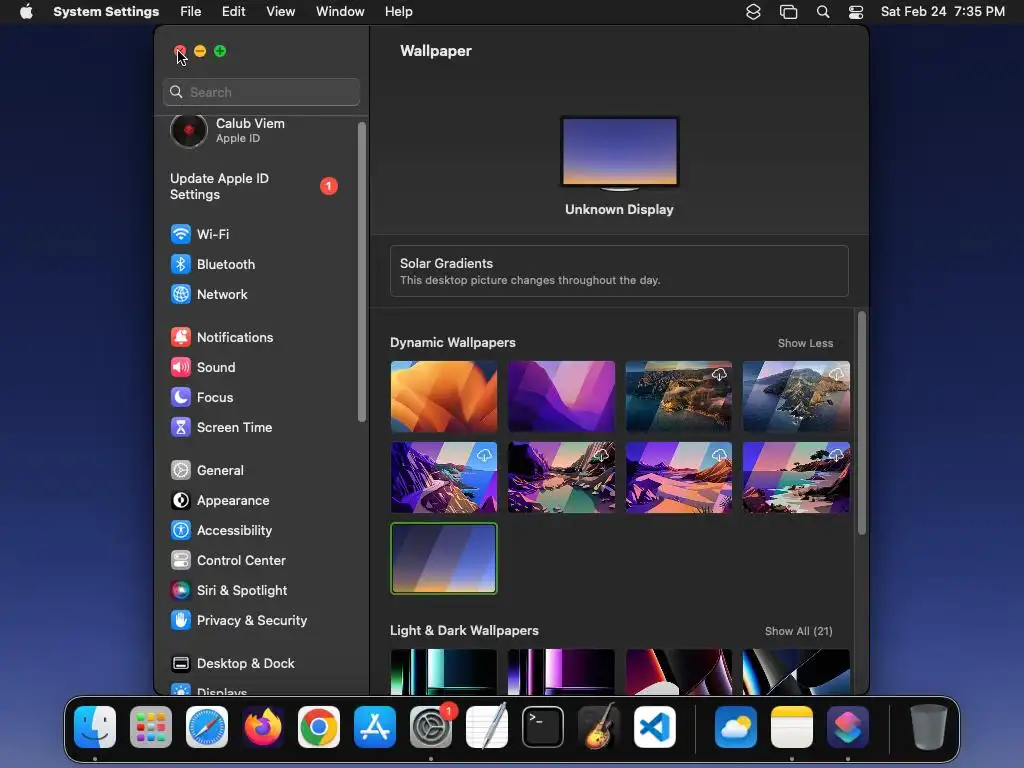Viewport: 1024px width, 768px height.
Task: Open App Store from the Dock
Action: coord(375,727)
